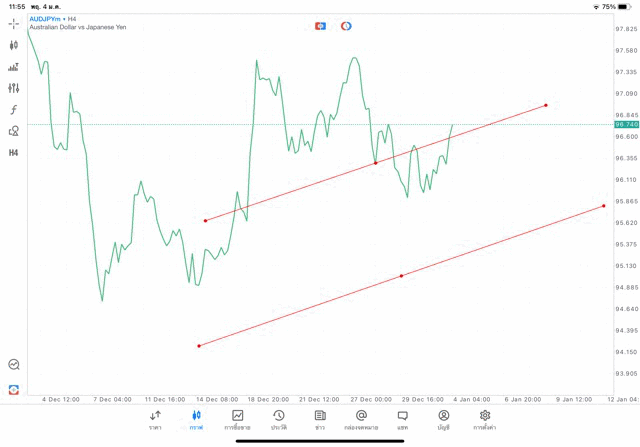640x447 pixels.
Task: Select upper red trendline's right end point
Action: [x=546, y=105]
